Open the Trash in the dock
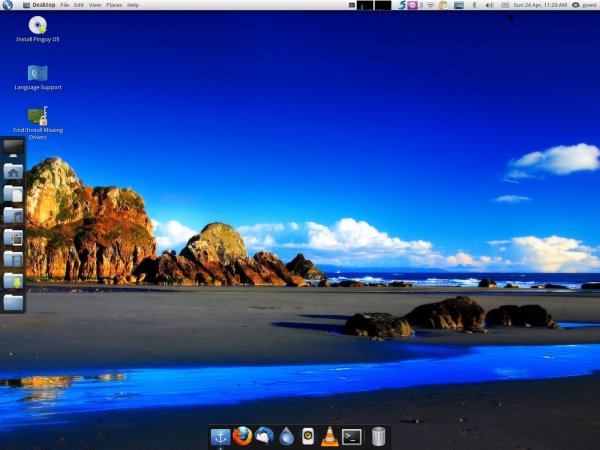Viewport: 600px width, 450px height. tap(378, 436)
